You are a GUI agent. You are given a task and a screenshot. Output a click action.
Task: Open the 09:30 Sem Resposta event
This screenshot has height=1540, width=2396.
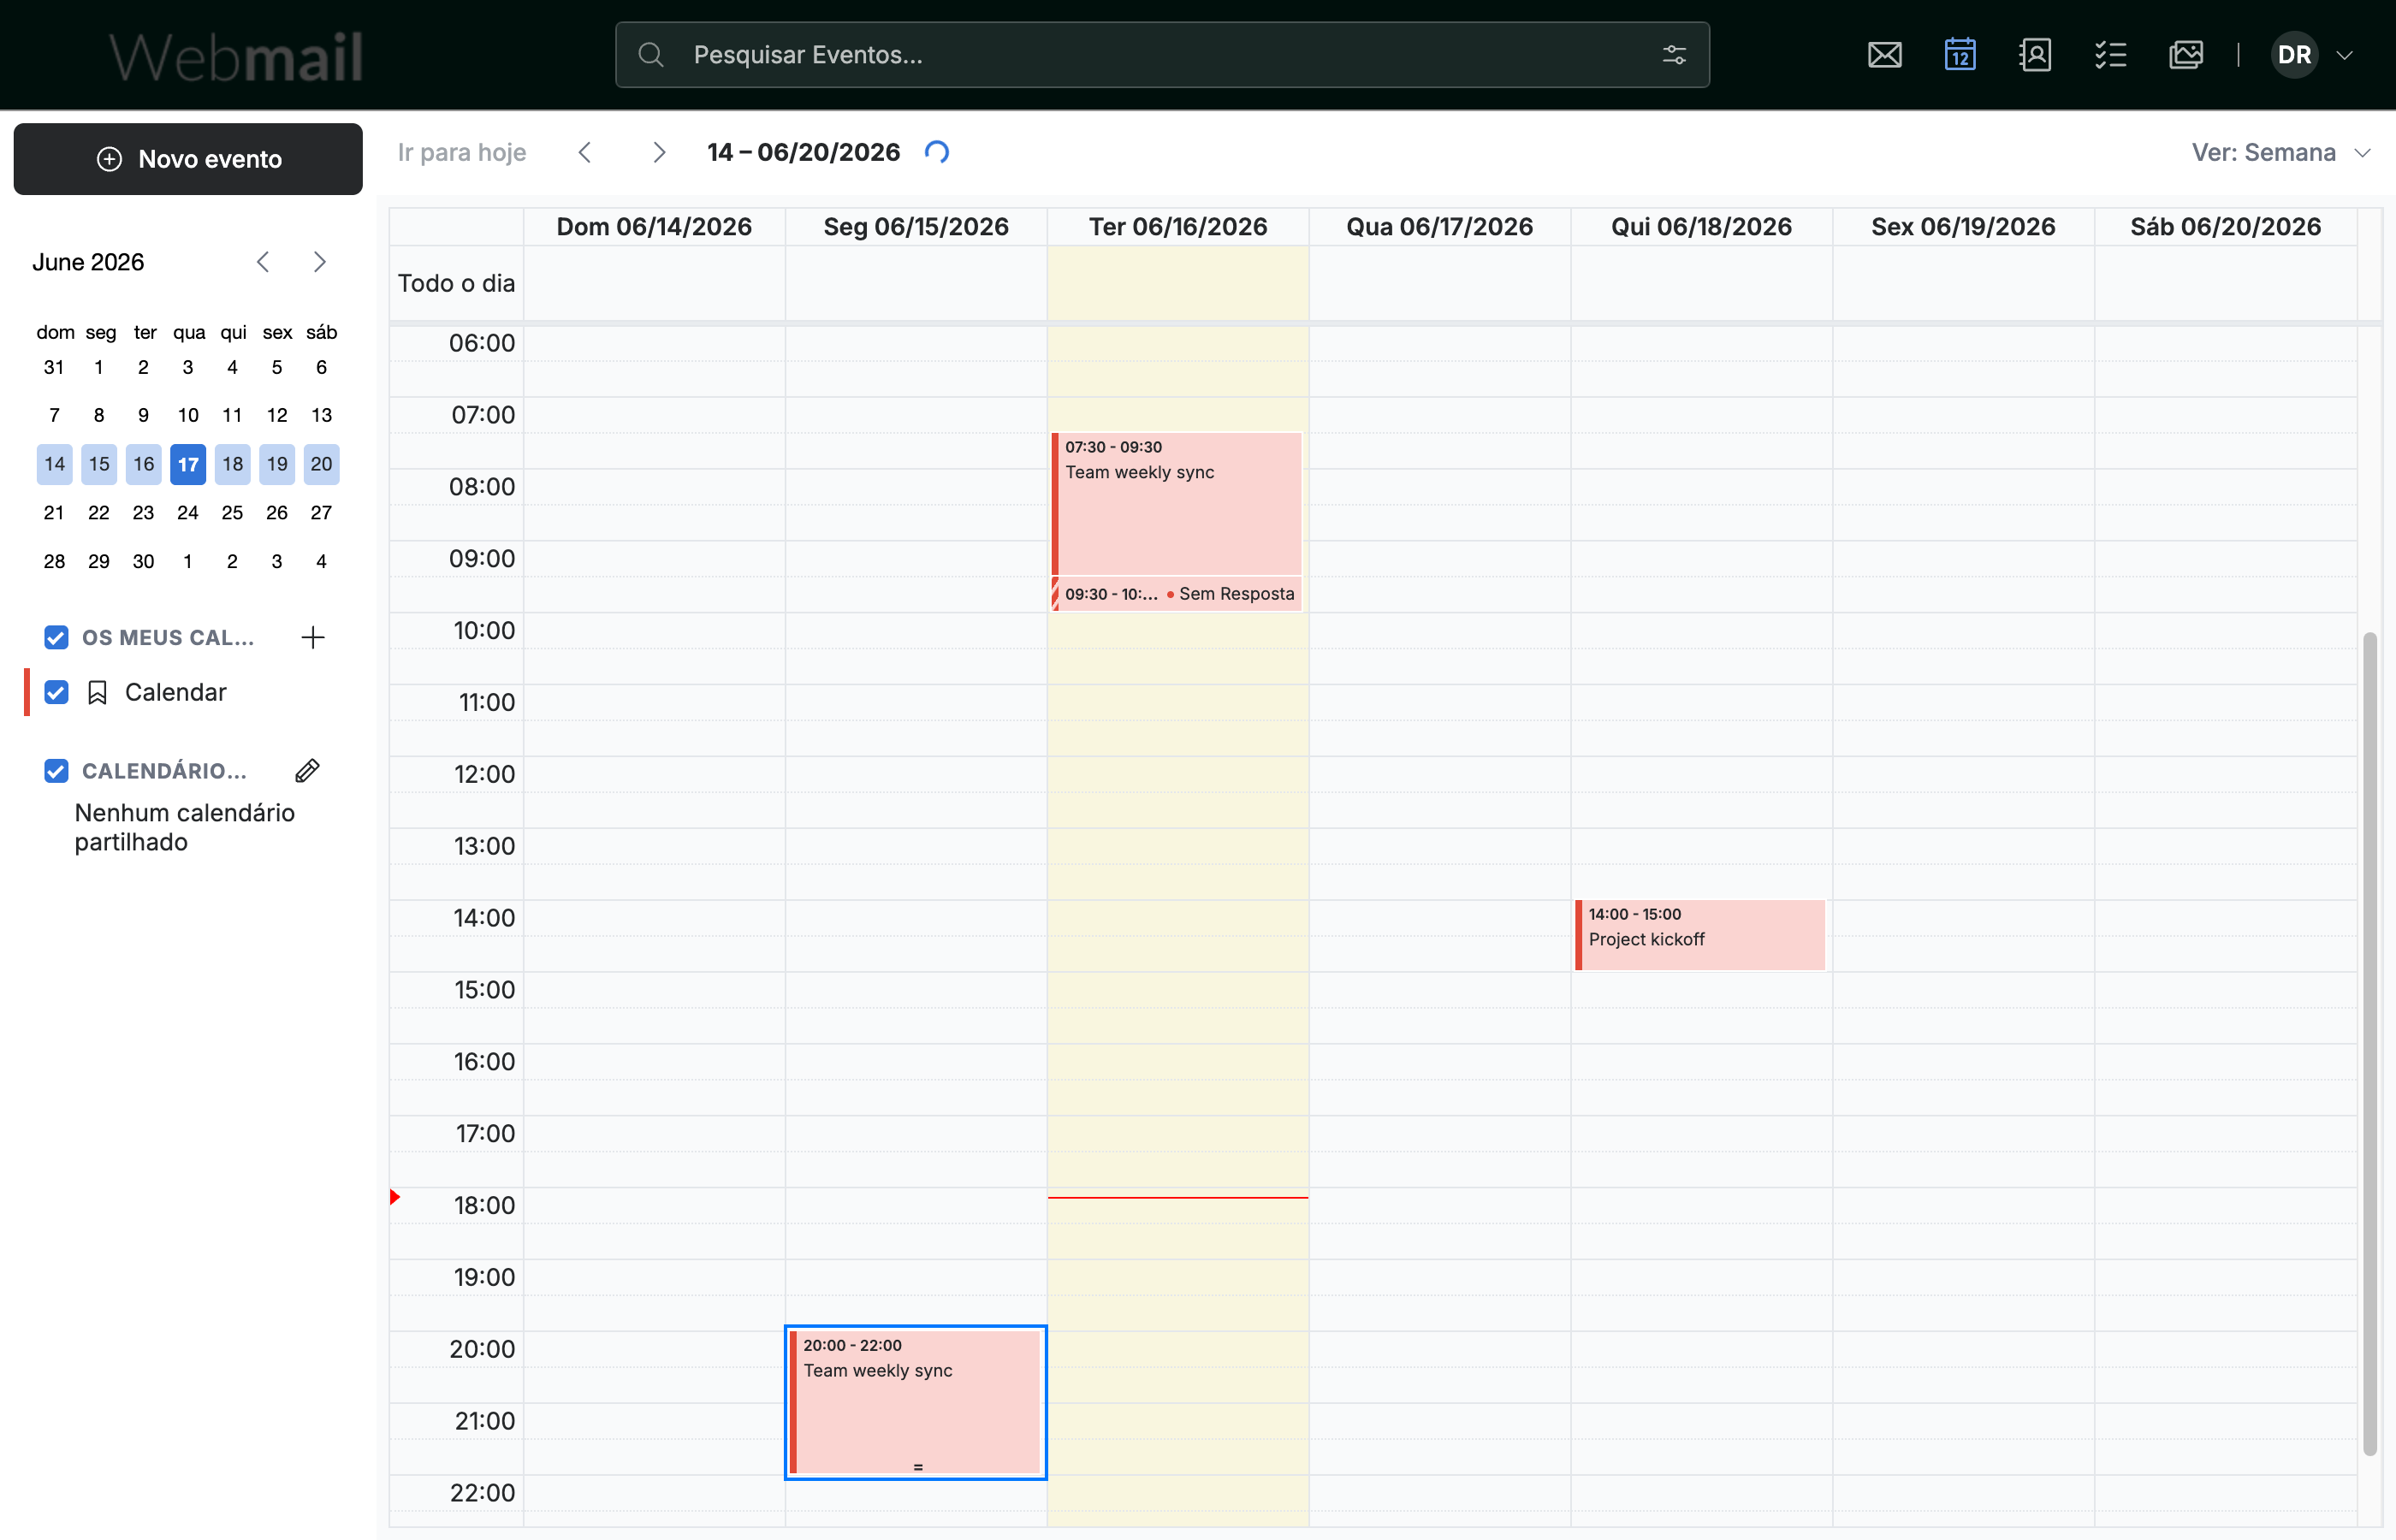point(1177,594)
